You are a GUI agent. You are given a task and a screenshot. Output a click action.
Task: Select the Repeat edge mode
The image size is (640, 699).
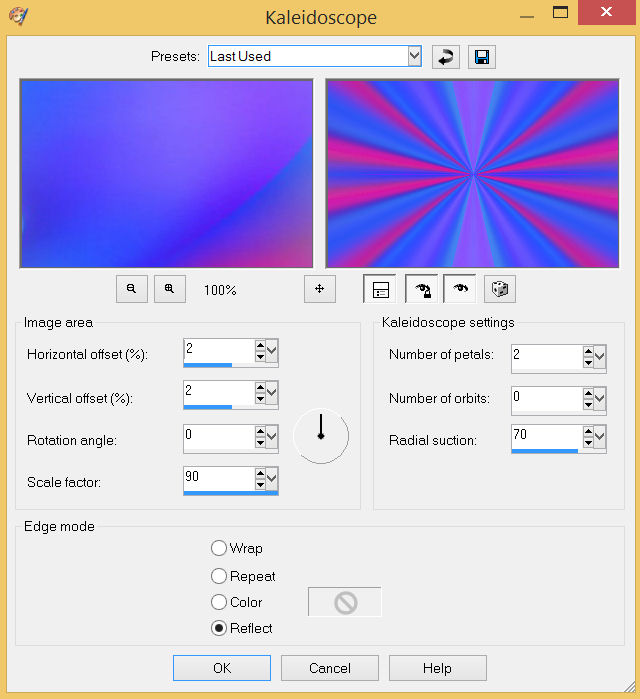(x=219, y=576)
